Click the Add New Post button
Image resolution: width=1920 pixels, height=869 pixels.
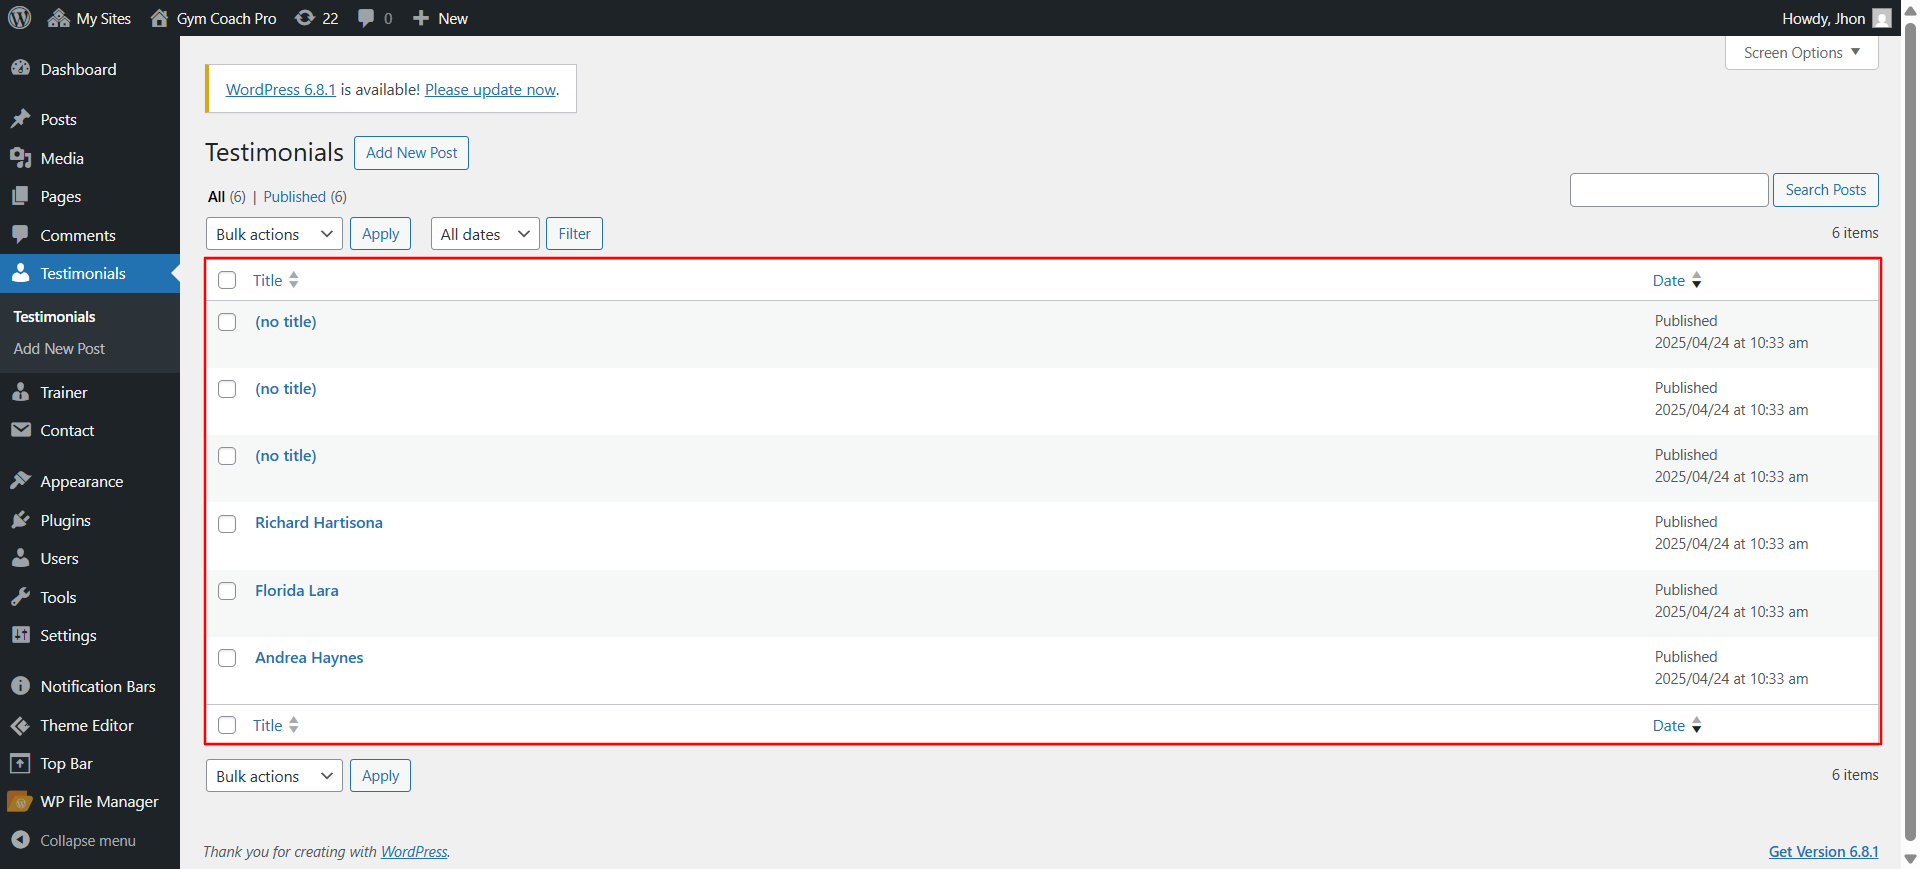(x=411, y=153)
